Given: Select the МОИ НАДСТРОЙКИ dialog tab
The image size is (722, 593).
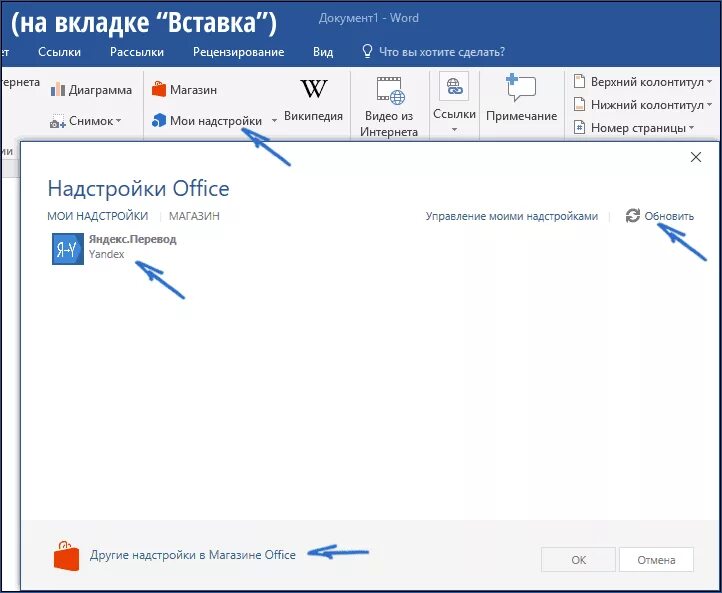Looking at the screenshot, I should [98, 216].
